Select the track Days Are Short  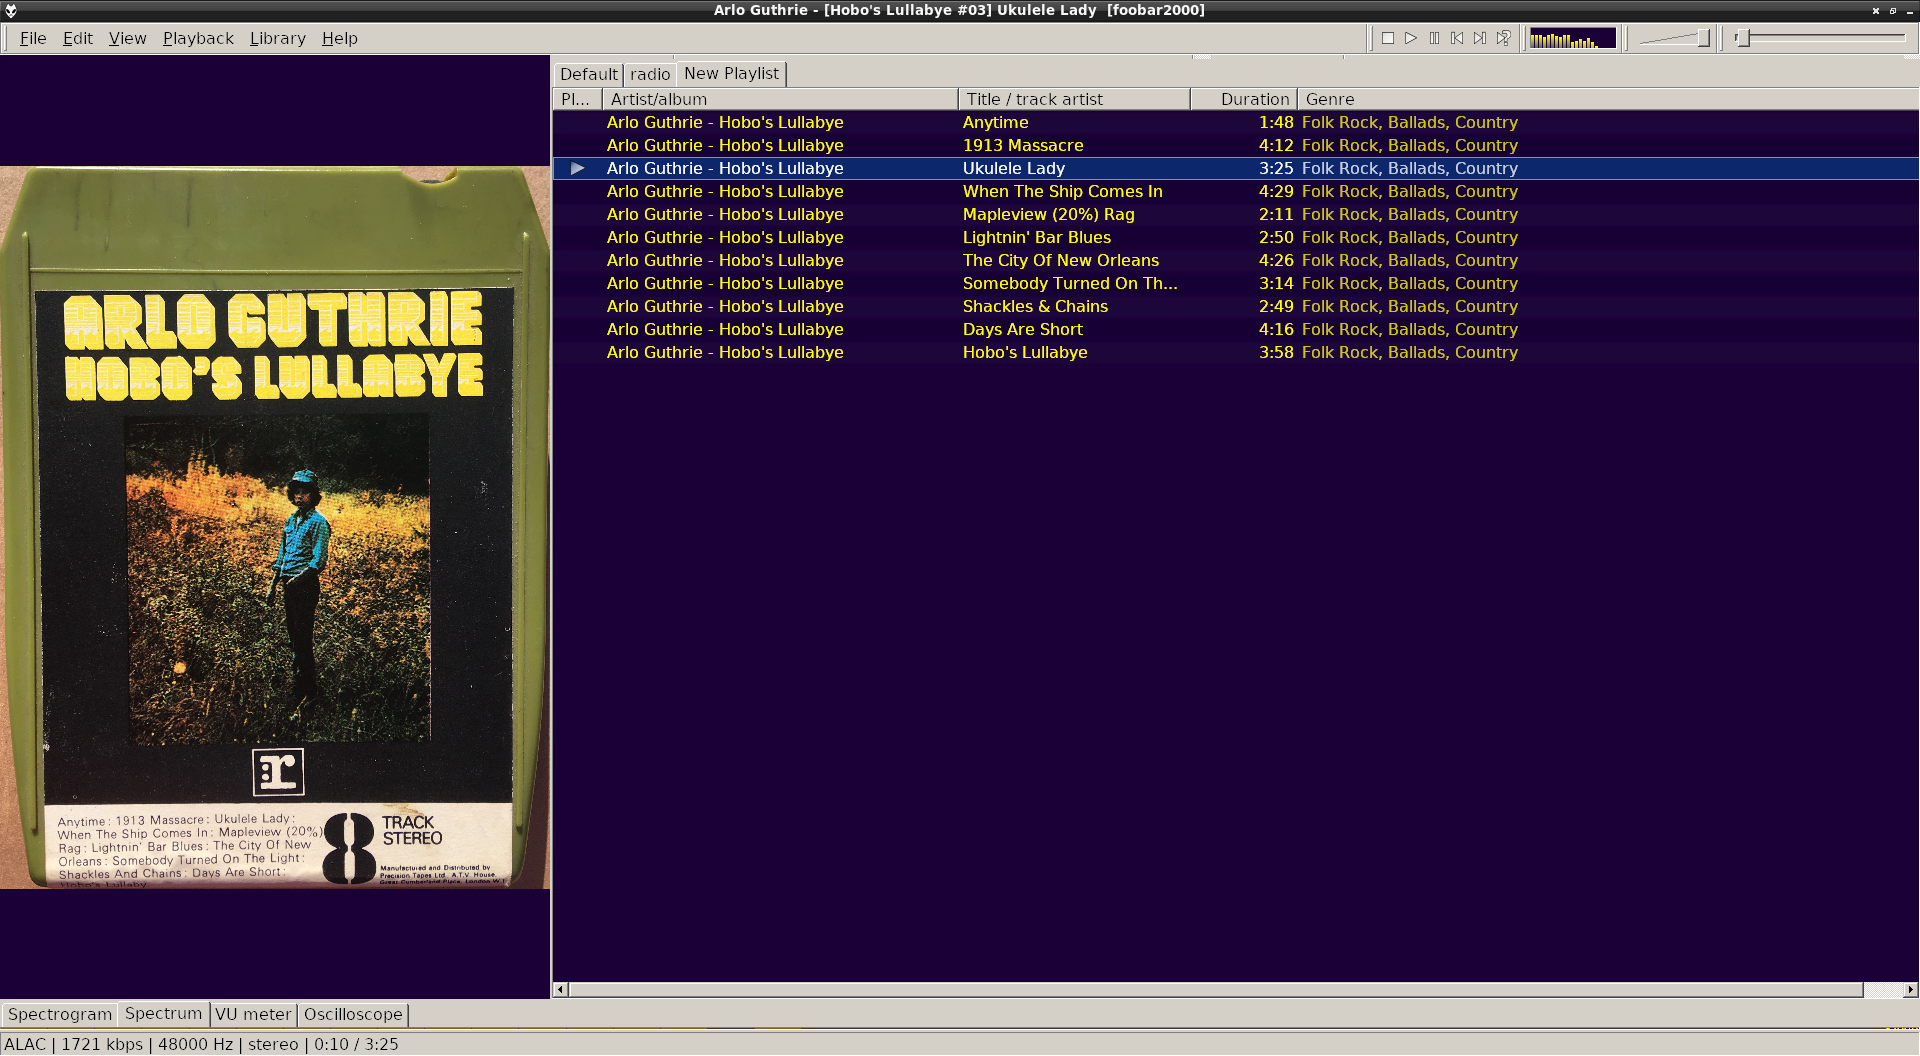(1022, 330)
